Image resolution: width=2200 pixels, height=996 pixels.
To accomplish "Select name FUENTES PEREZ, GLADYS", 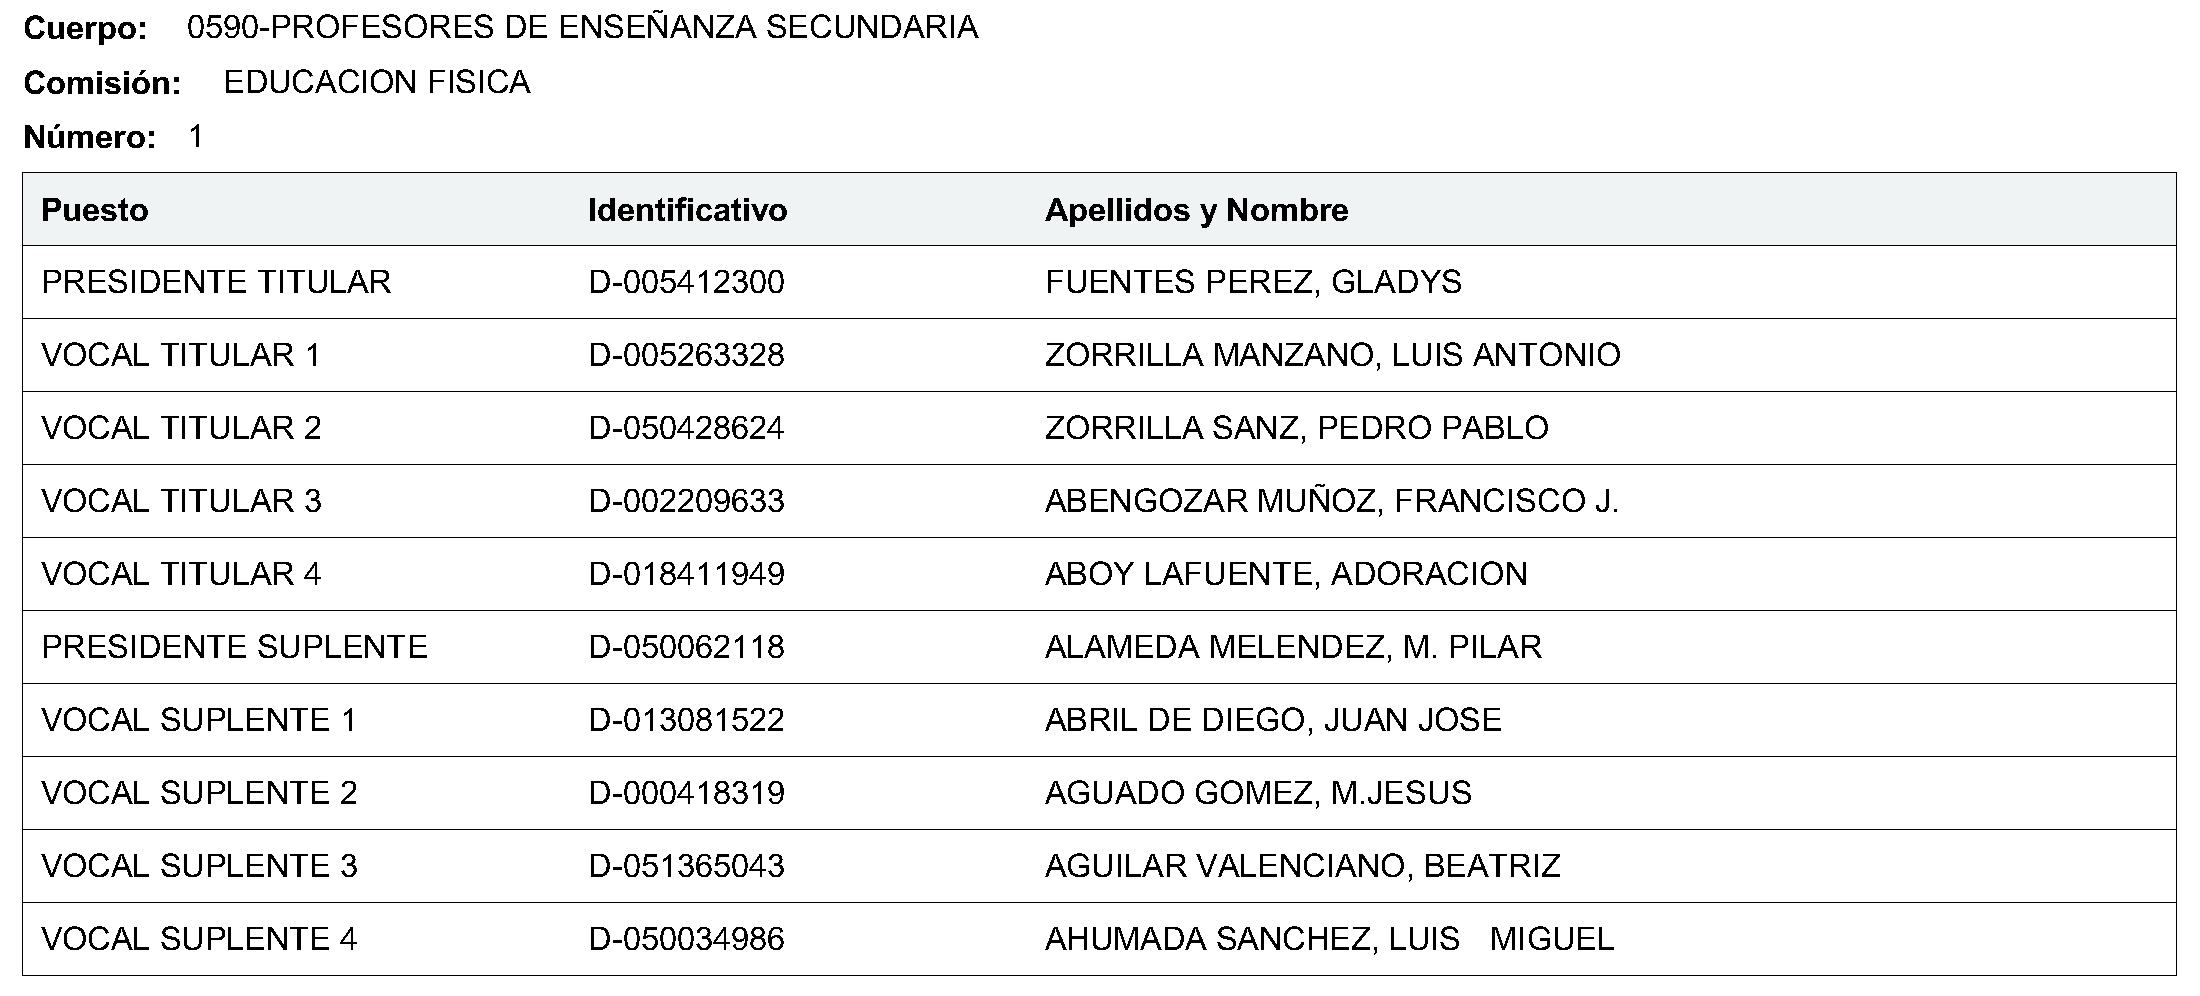I will (1253, 282).
